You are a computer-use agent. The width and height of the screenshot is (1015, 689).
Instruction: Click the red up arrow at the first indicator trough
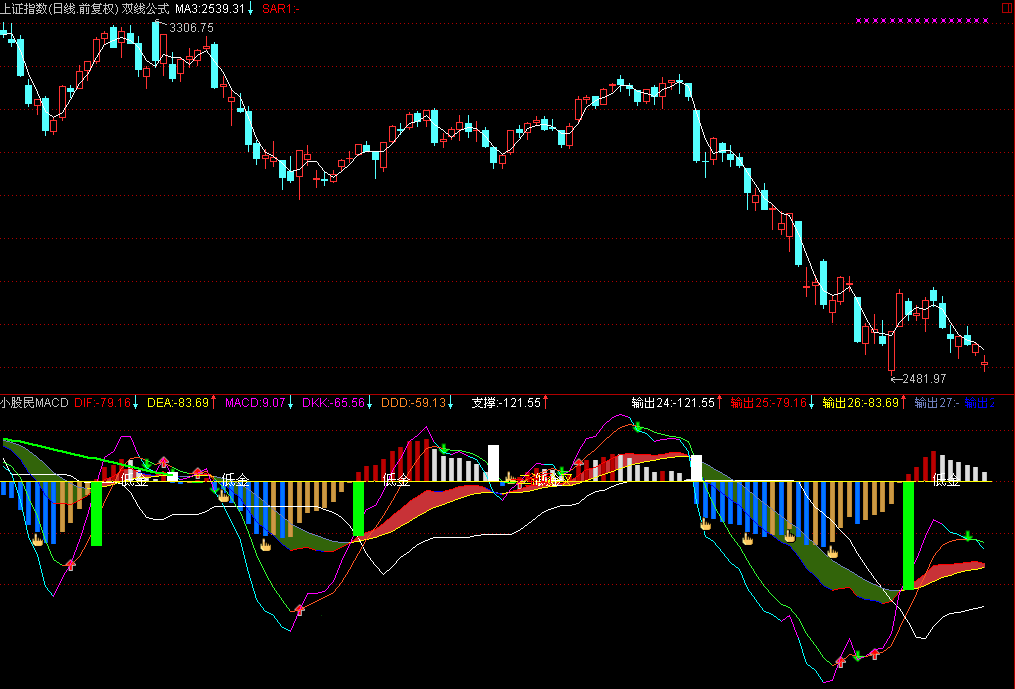[71, 565]
